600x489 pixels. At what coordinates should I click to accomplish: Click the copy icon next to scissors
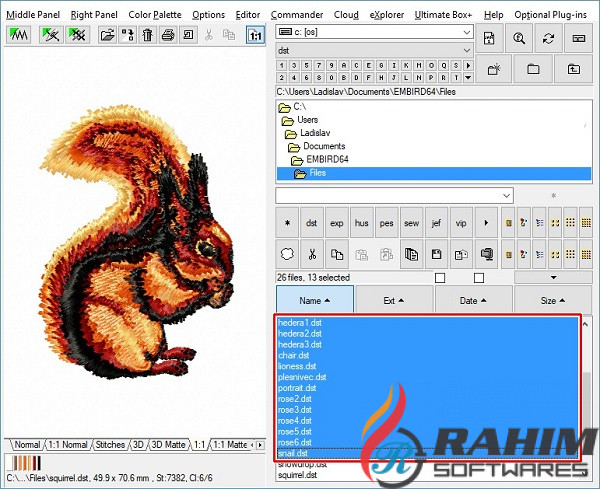pyautogui.click(x=337, y=254)
